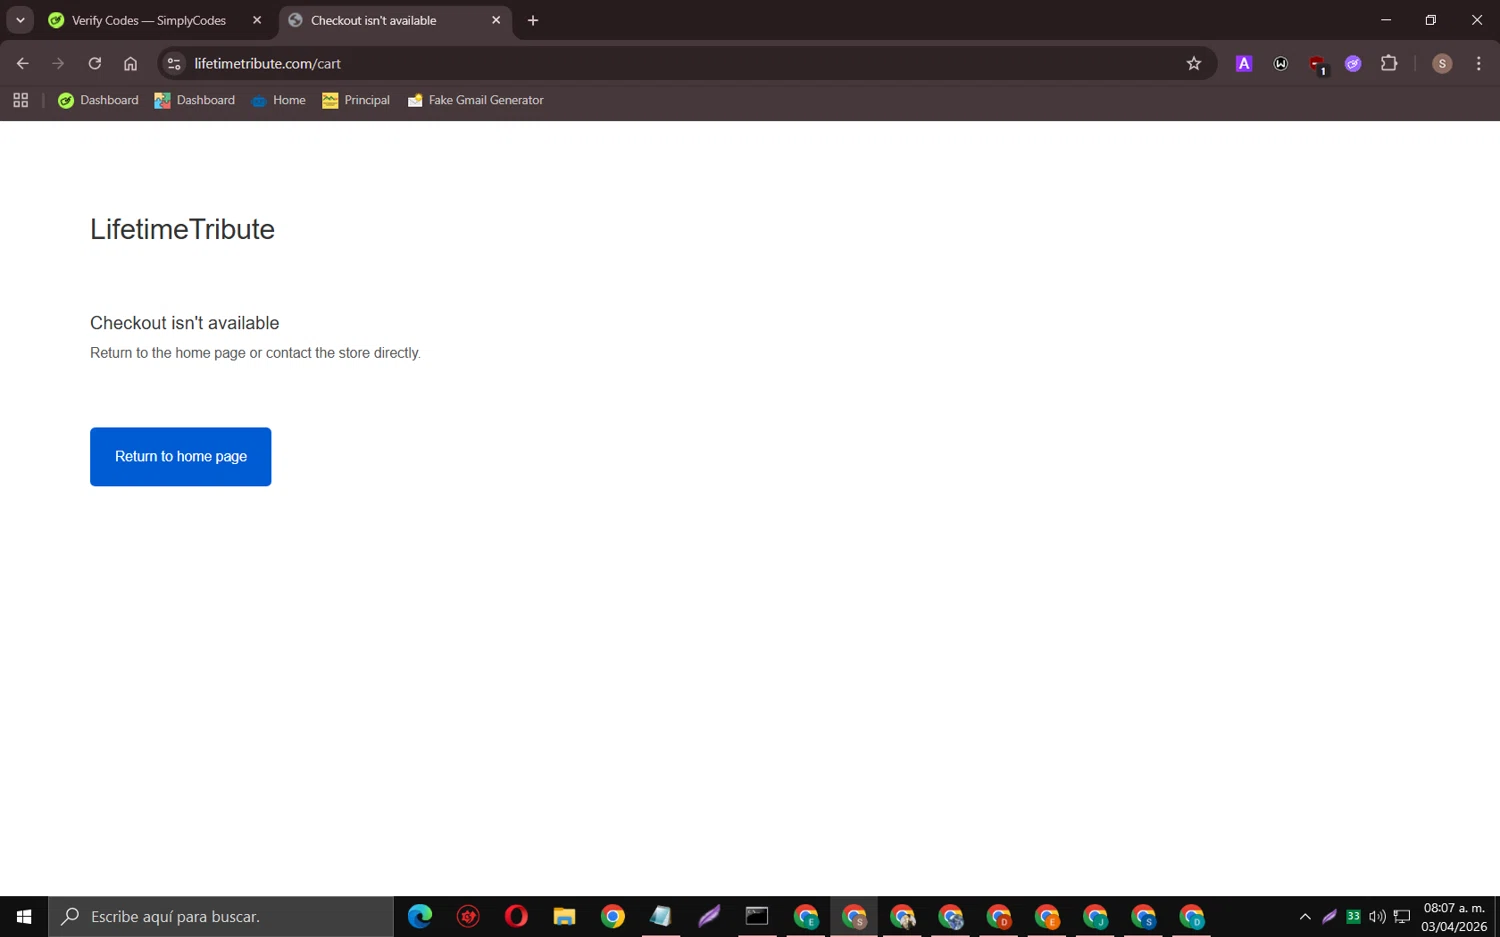Show hidden system tray icons
Screen dimensions: 1500x937
[1305, 916]
